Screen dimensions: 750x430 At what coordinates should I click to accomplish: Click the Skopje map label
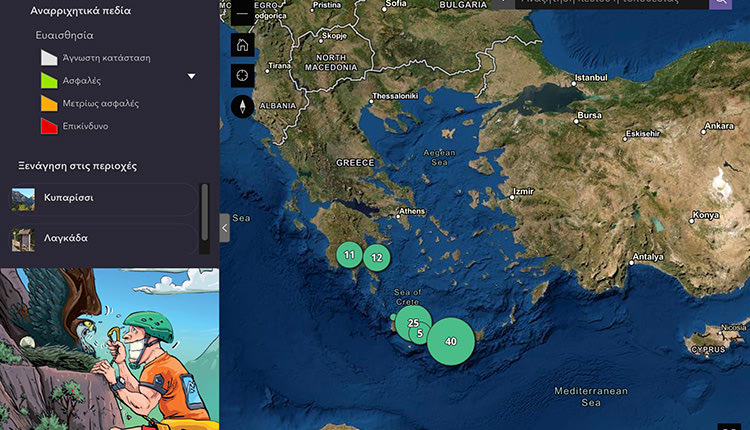pyautogui.click(x=334, y=36)
